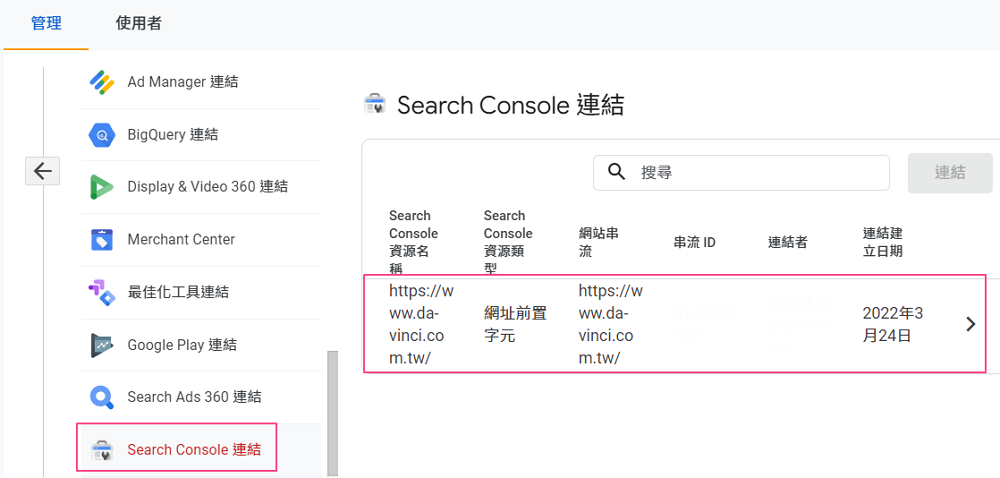Click the 2022年3月24日 date cell
This screenshot has width=1000, height=478.
[892, 324]
